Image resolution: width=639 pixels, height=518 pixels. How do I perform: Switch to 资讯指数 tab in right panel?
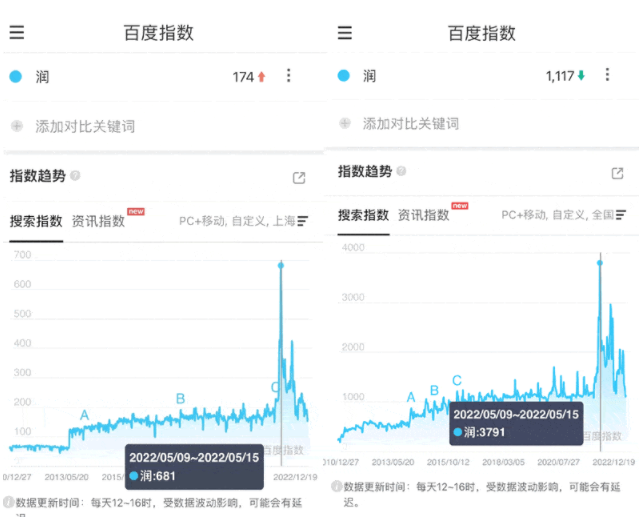pyautogui.click(x=423, y=215)
